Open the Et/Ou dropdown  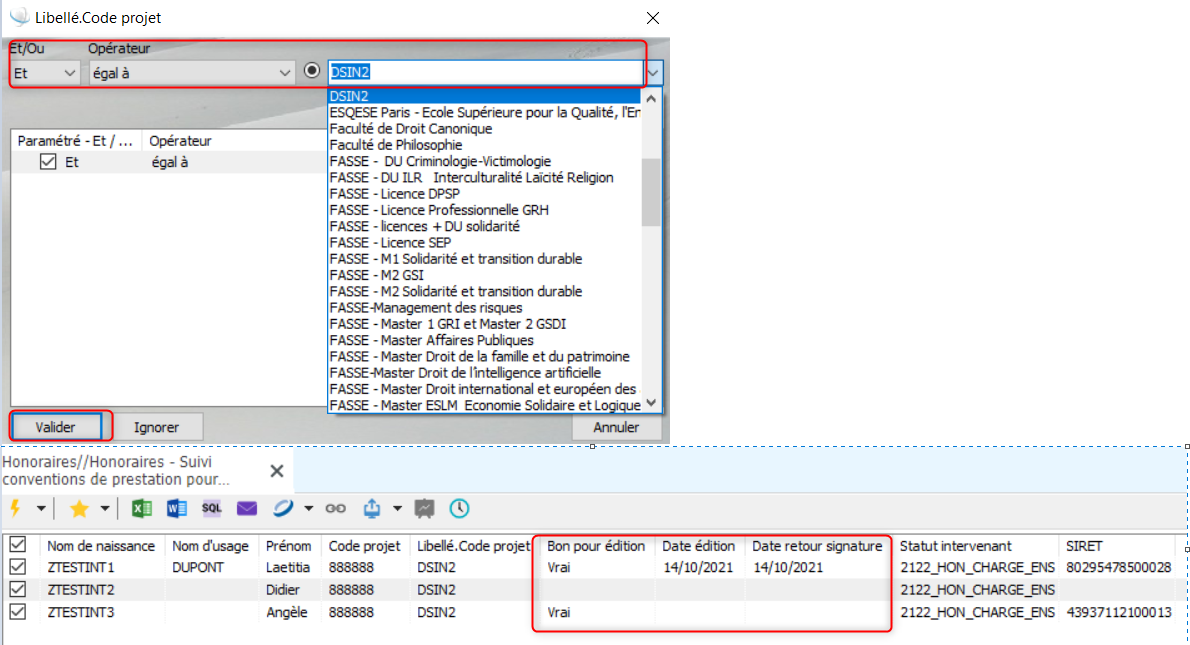pyautogui.click(x=45, y=73)
